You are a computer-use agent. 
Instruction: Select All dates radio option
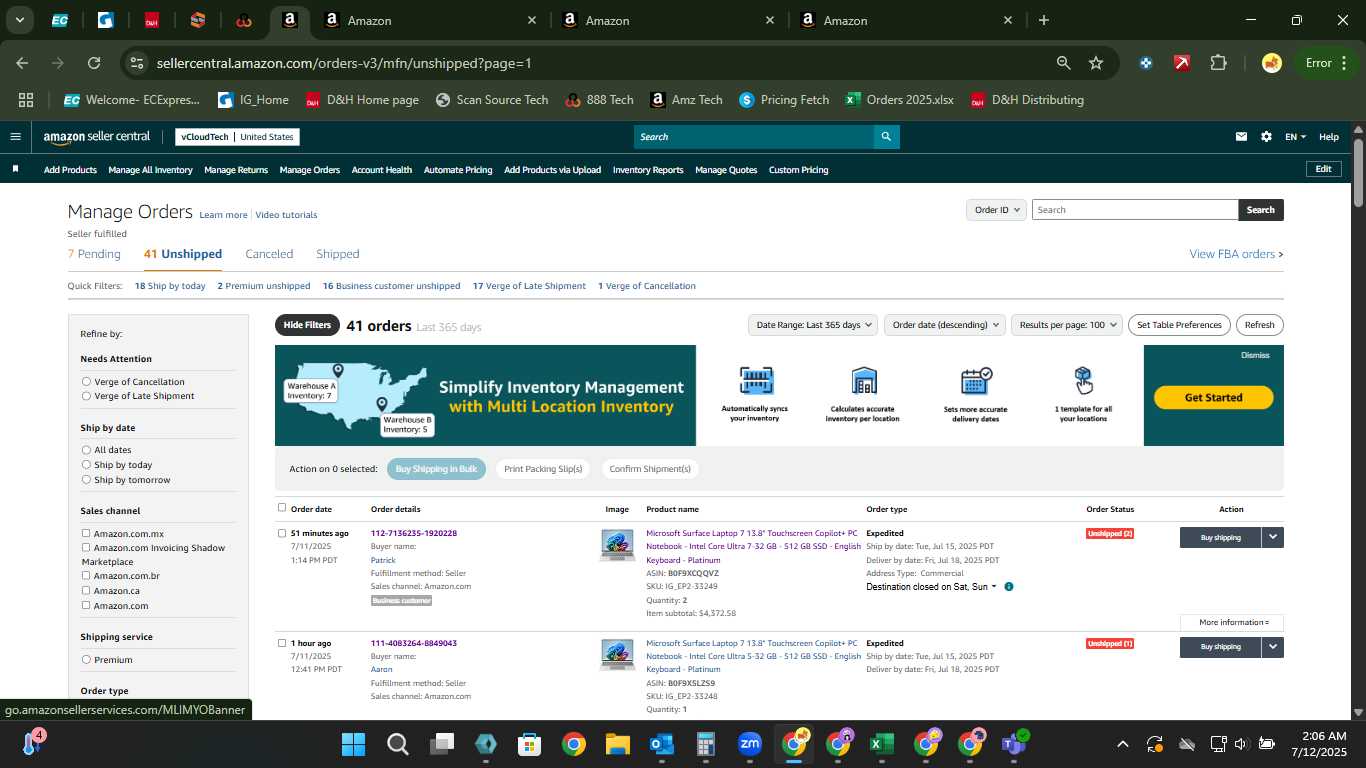pyautogui.click(x=87, y=450)
